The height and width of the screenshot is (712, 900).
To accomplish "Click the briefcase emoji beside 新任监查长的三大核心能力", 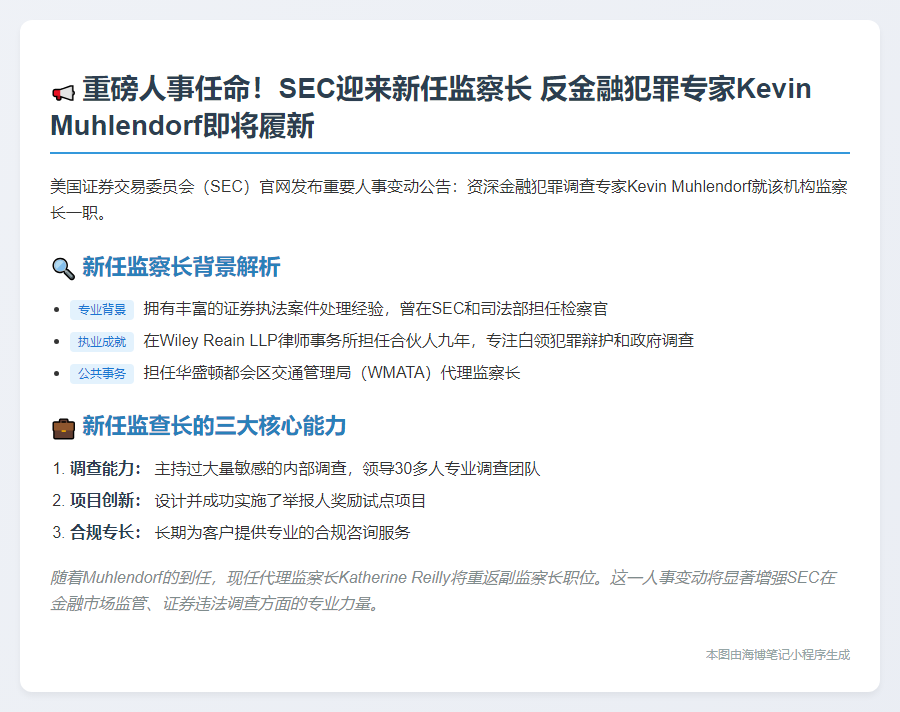I will pyautogui.click(x=63, y=428).
